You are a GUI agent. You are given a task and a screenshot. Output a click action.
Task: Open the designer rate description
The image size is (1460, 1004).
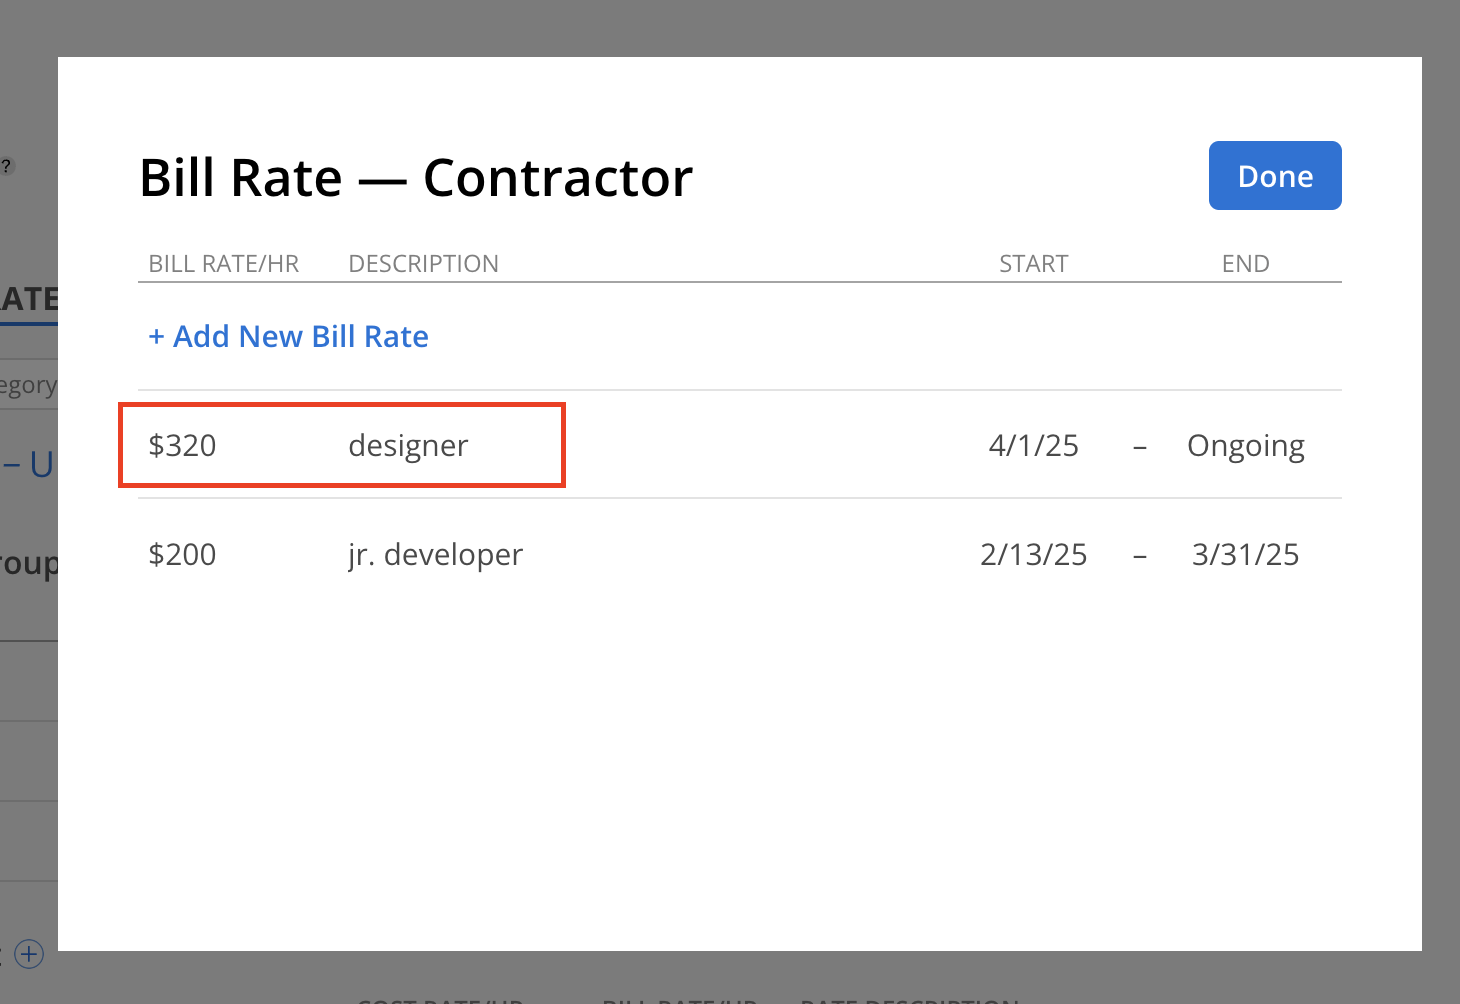click(408, 446)
